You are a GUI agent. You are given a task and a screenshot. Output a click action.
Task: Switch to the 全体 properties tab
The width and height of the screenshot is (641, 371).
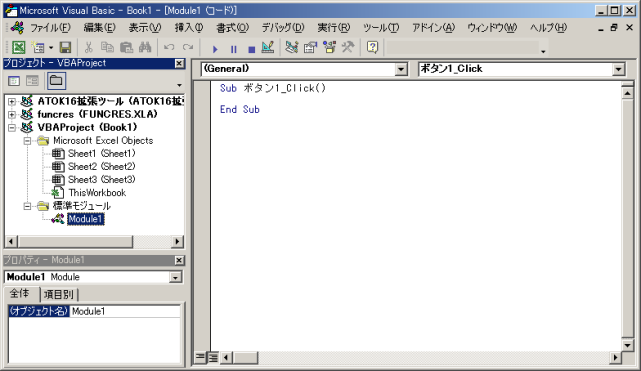coord(20,294)
